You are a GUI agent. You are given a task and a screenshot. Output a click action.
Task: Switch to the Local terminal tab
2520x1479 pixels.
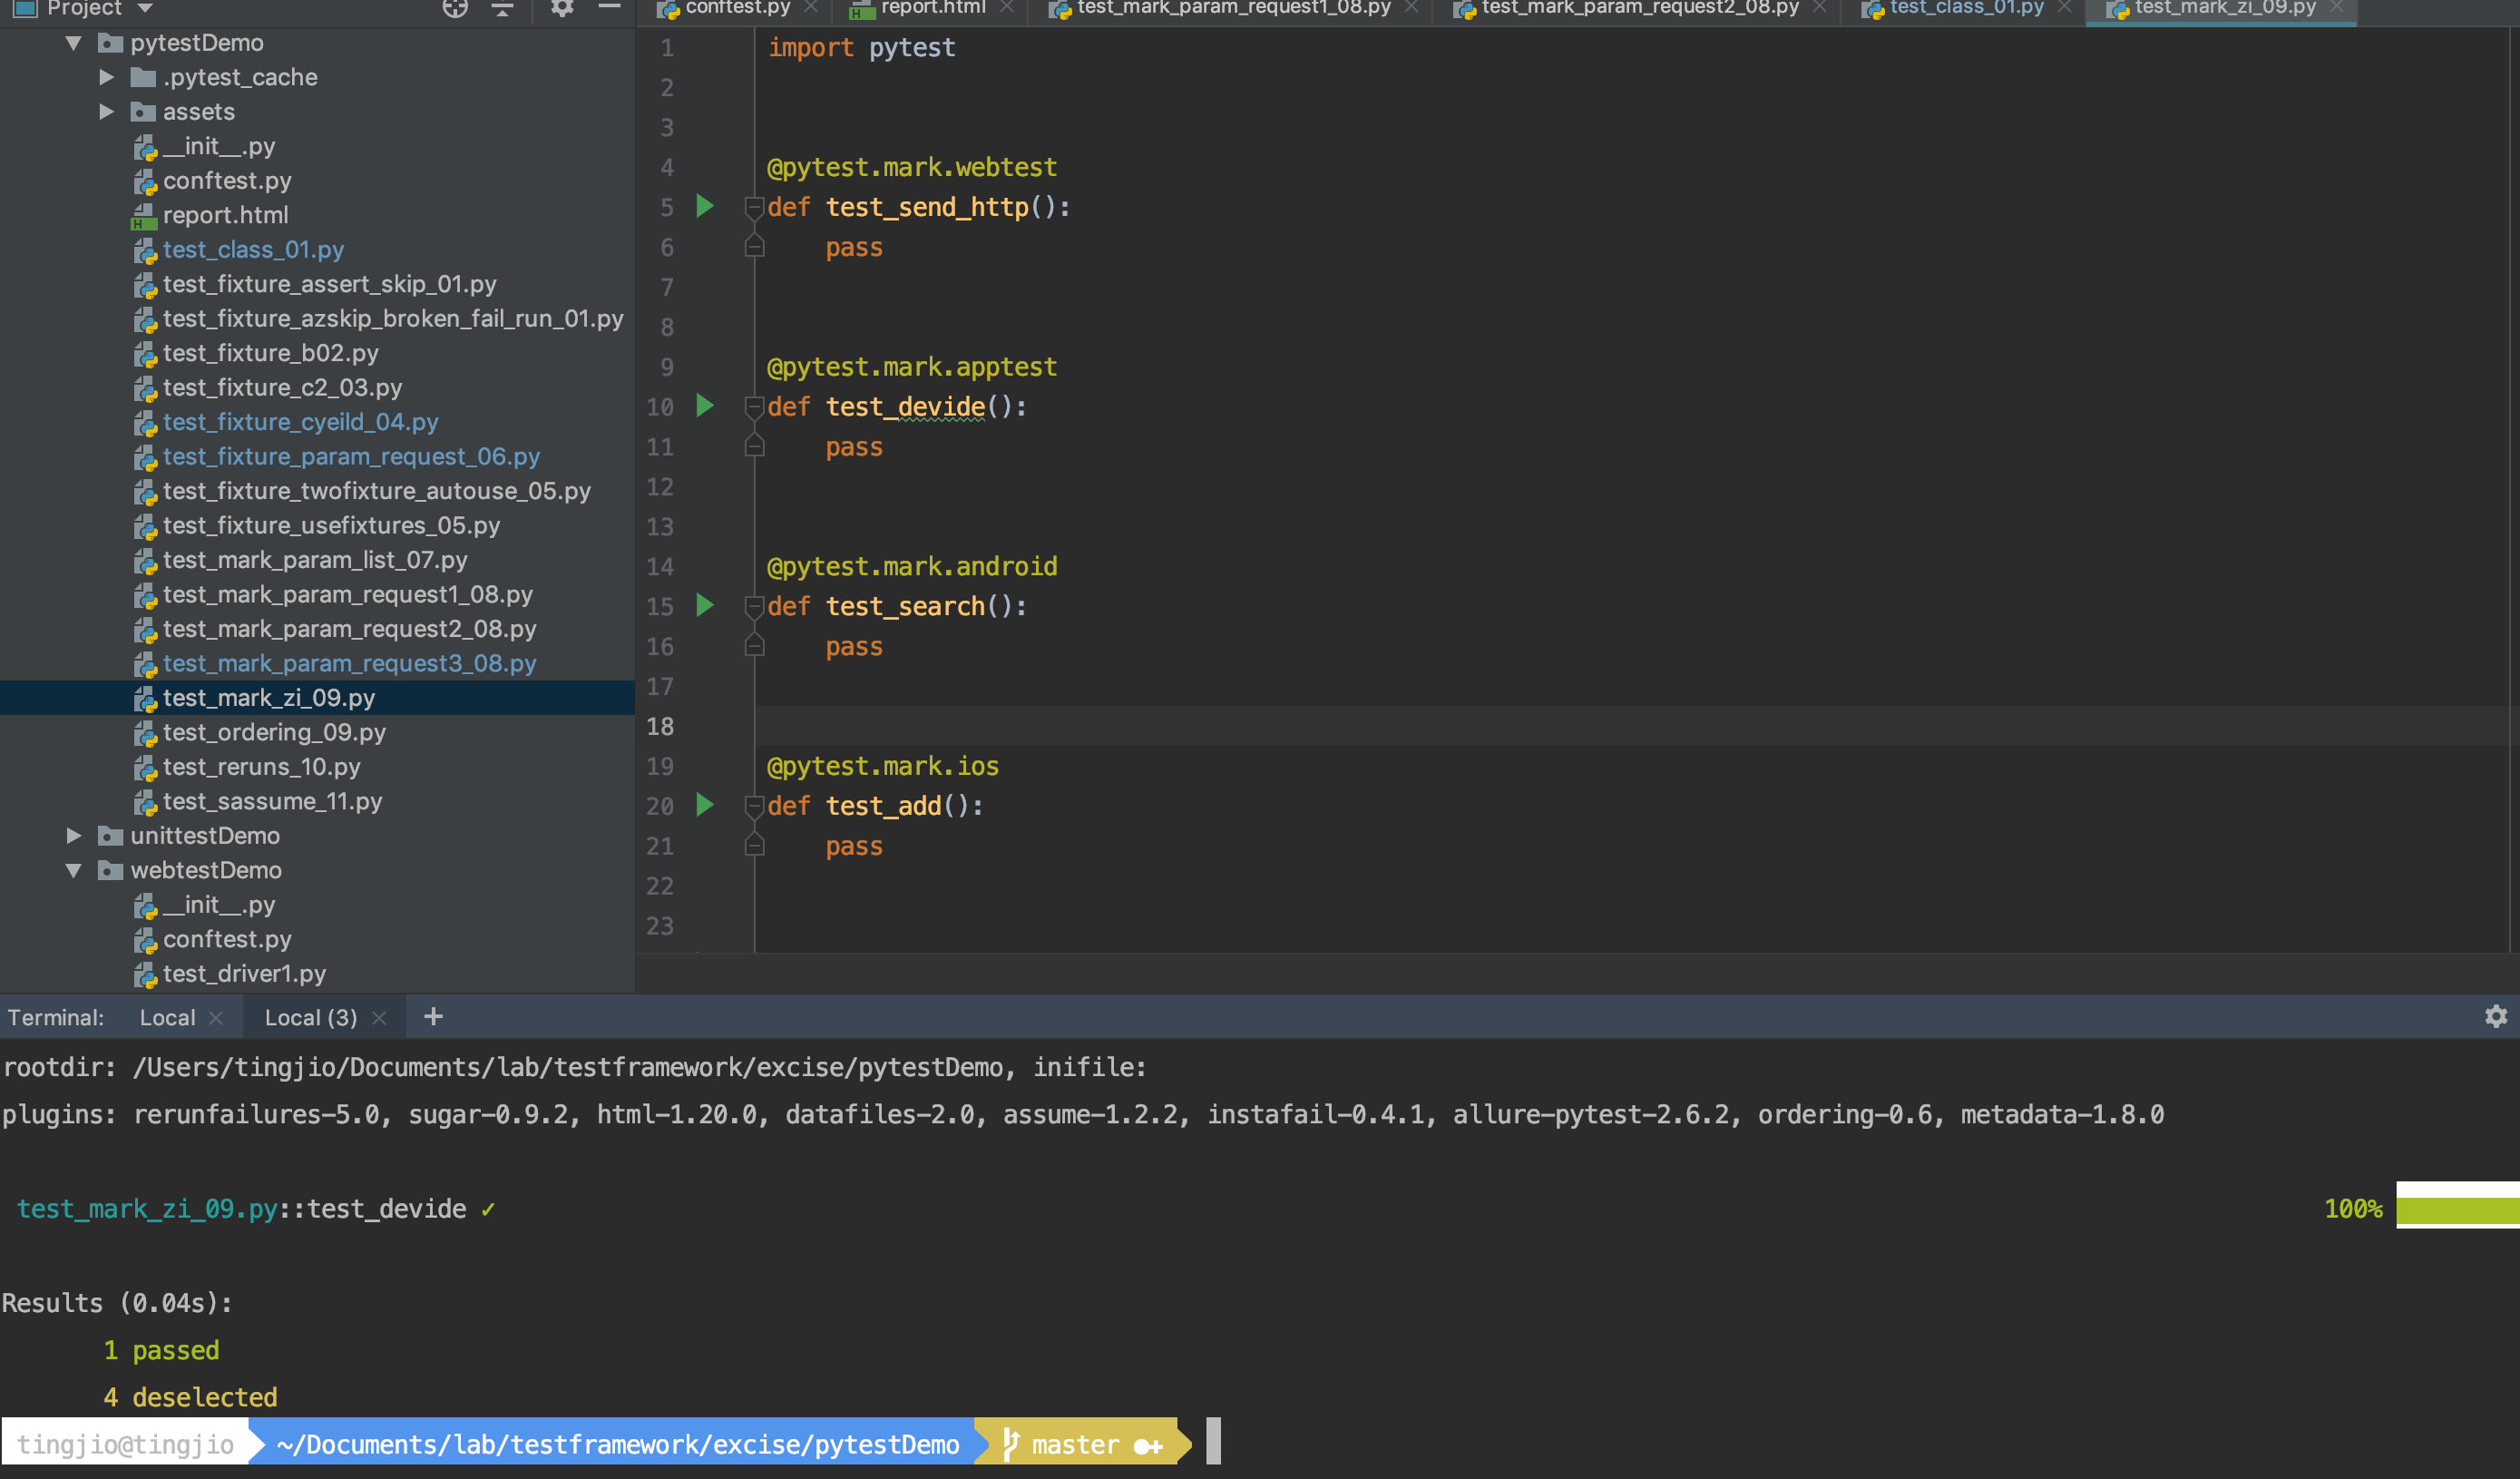pos(167,1018)
